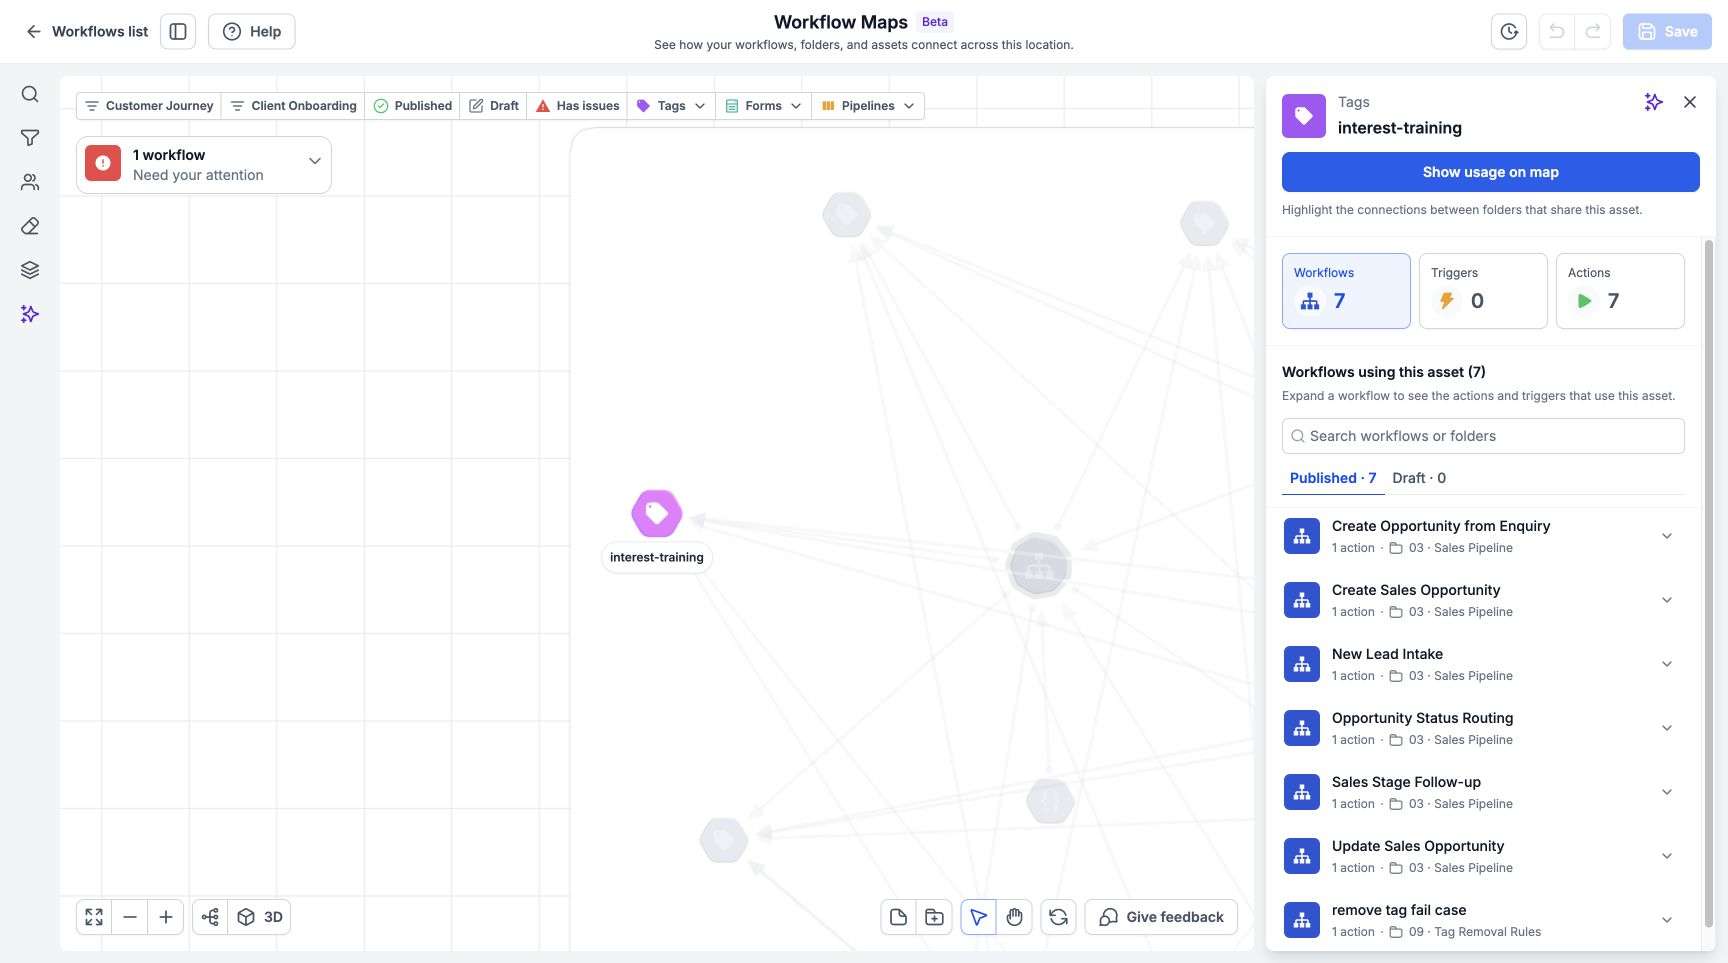Select the pointer cursor tool
Viewport: 1728px width, 963px height.
click(x=978, y=917)
